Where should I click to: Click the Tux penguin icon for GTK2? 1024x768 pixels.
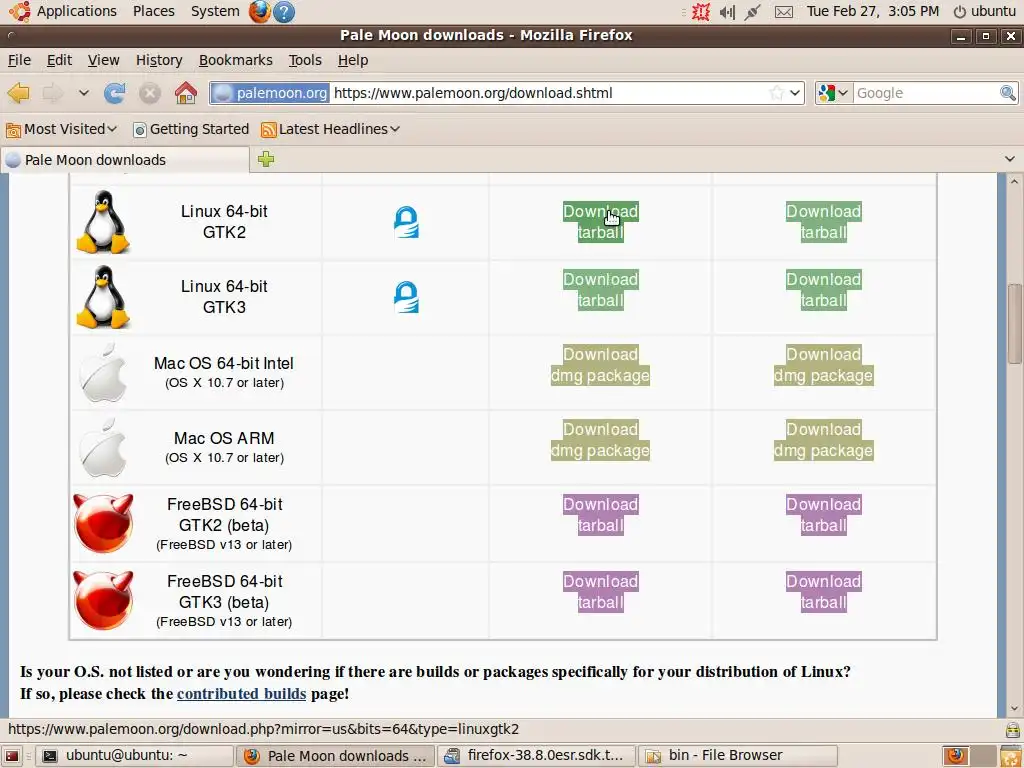coord(103,222)
